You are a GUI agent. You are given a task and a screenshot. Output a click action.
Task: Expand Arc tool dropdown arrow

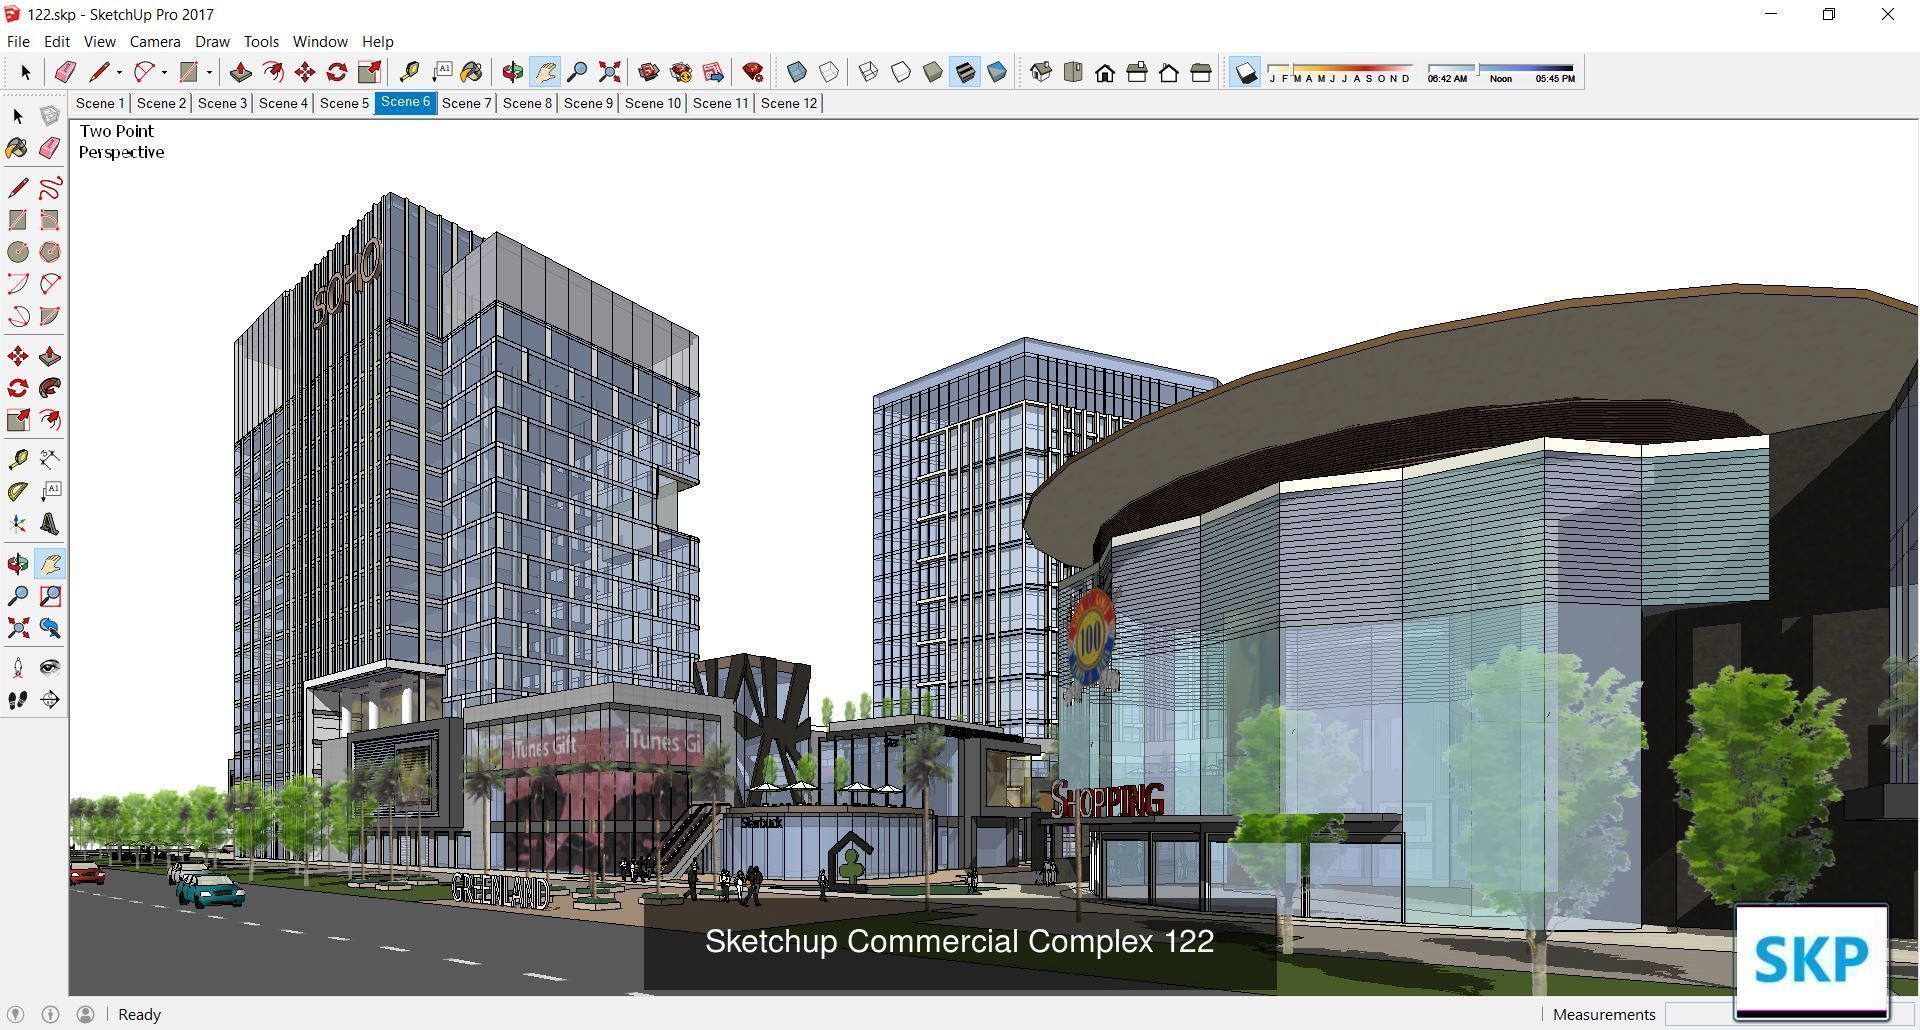(x=164, y=72)
